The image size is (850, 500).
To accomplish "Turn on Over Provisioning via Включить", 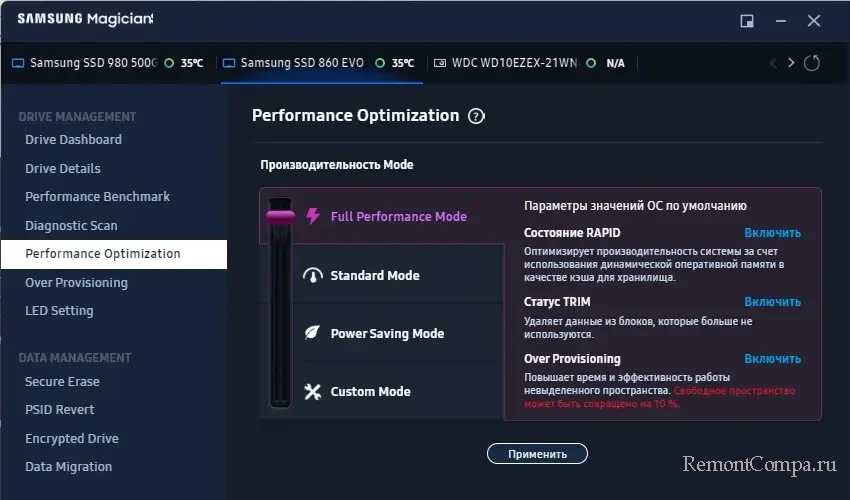I will pos(772,359).
